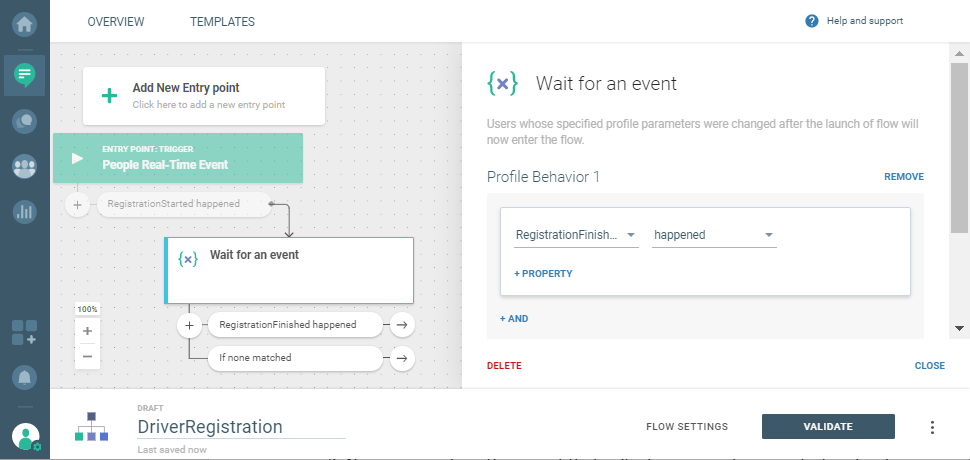
Task: Zoom in the flow canvas
Action: (x=87, y=331)
